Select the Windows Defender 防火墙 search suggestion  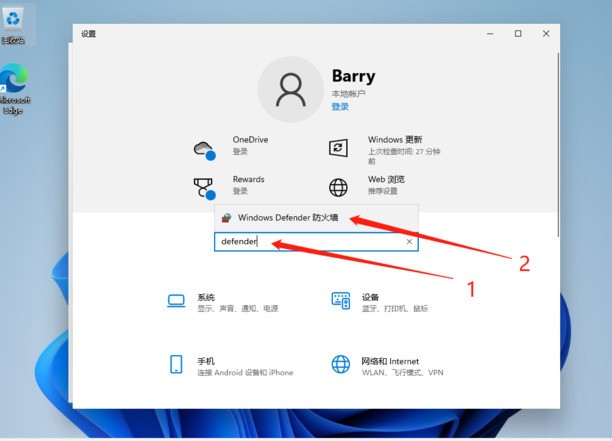(316, 218)
